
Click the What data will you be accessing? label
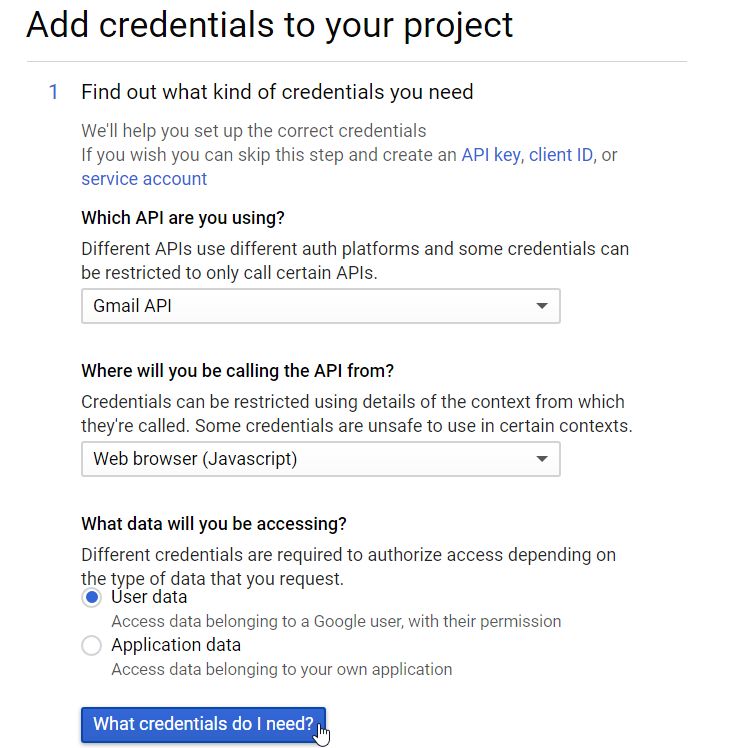[x=214, y=524]
